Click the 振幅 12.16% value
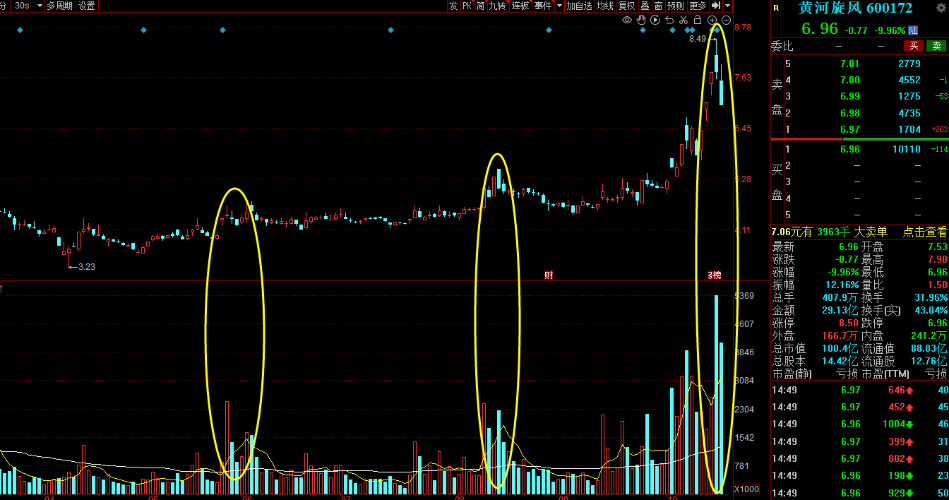Screen dimensions: 949x500 842,285
